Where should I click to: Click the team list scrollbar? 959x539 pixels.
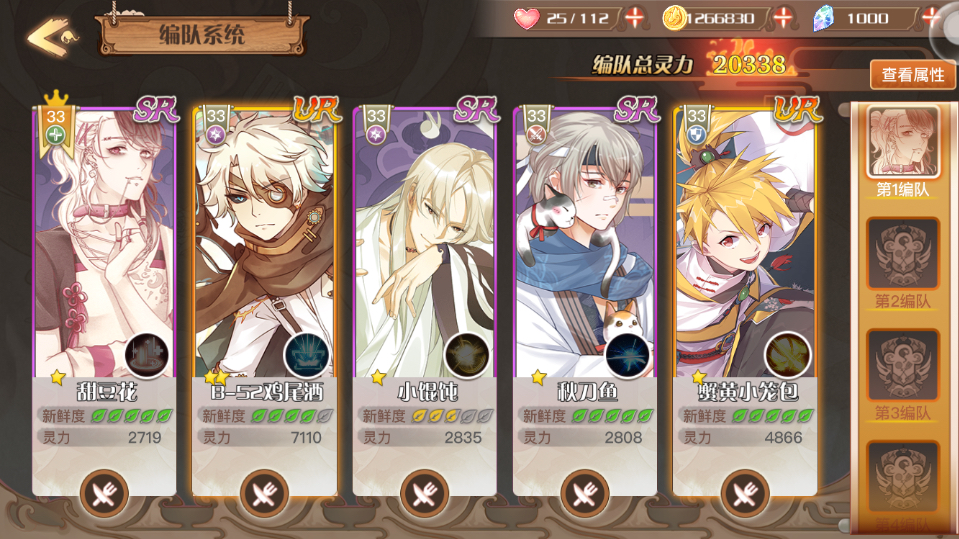click(x=845, y=318)
